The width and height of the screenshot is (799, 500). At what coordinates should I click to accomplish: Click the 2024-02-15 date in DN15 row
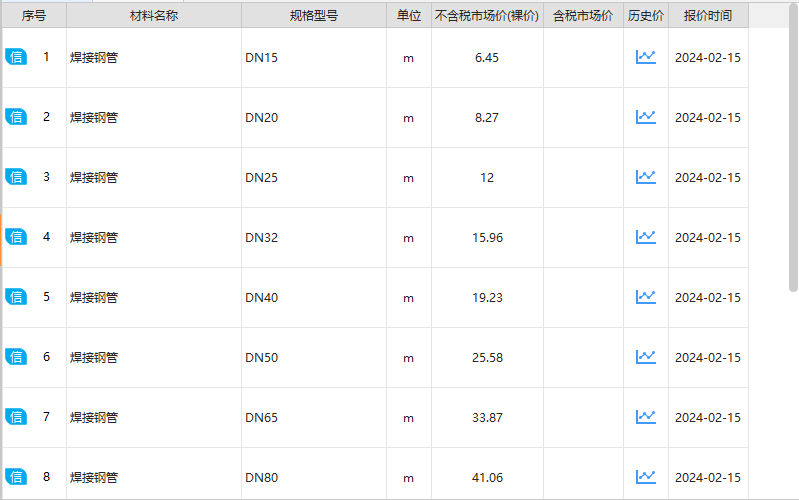click(708, 58)
